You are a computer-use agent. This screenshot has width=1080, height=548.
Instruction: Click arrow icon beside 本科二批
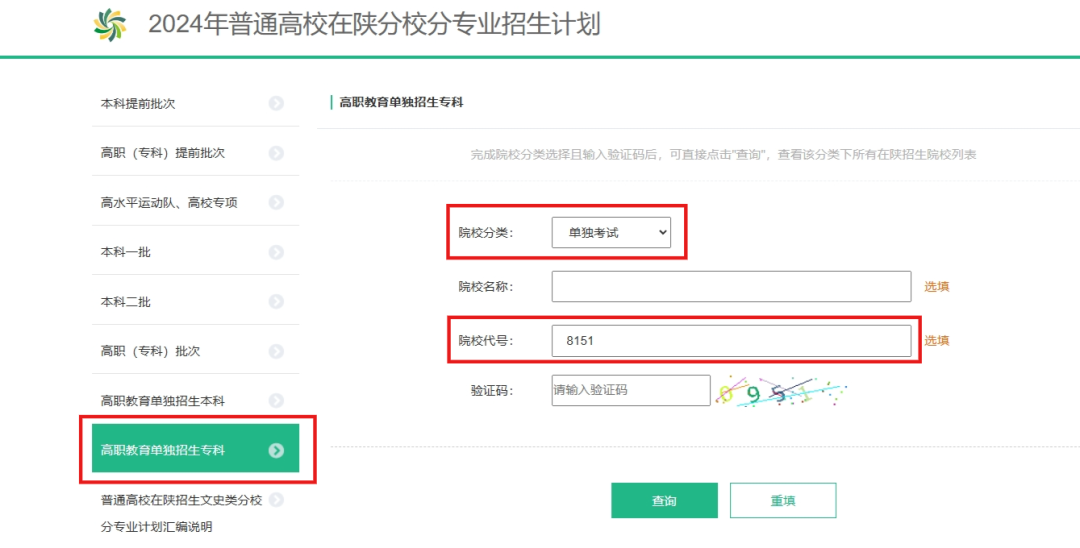coord(276,301)
